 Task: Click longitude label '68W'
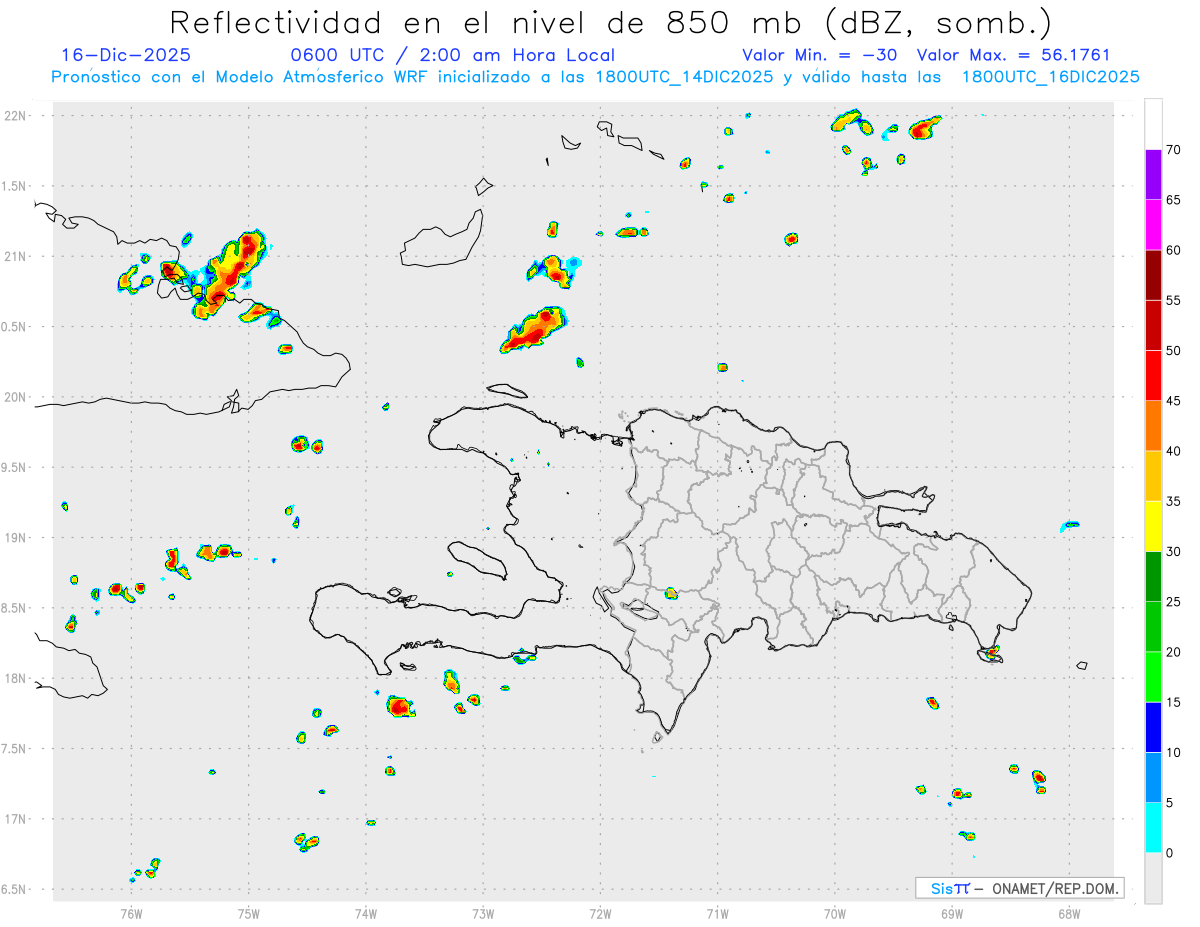1069,913
